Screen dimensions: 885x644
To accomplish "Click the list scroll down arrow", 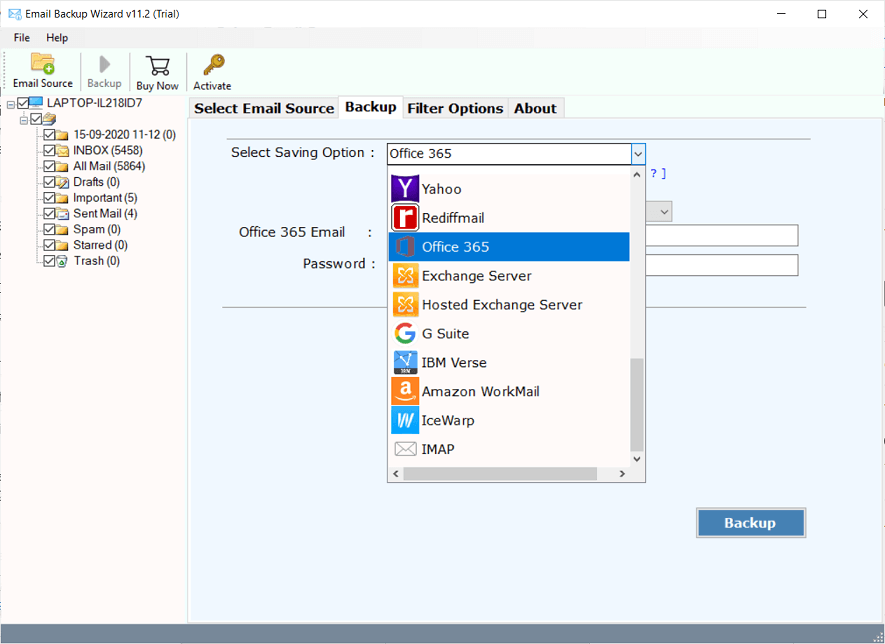I will (637, 459).
